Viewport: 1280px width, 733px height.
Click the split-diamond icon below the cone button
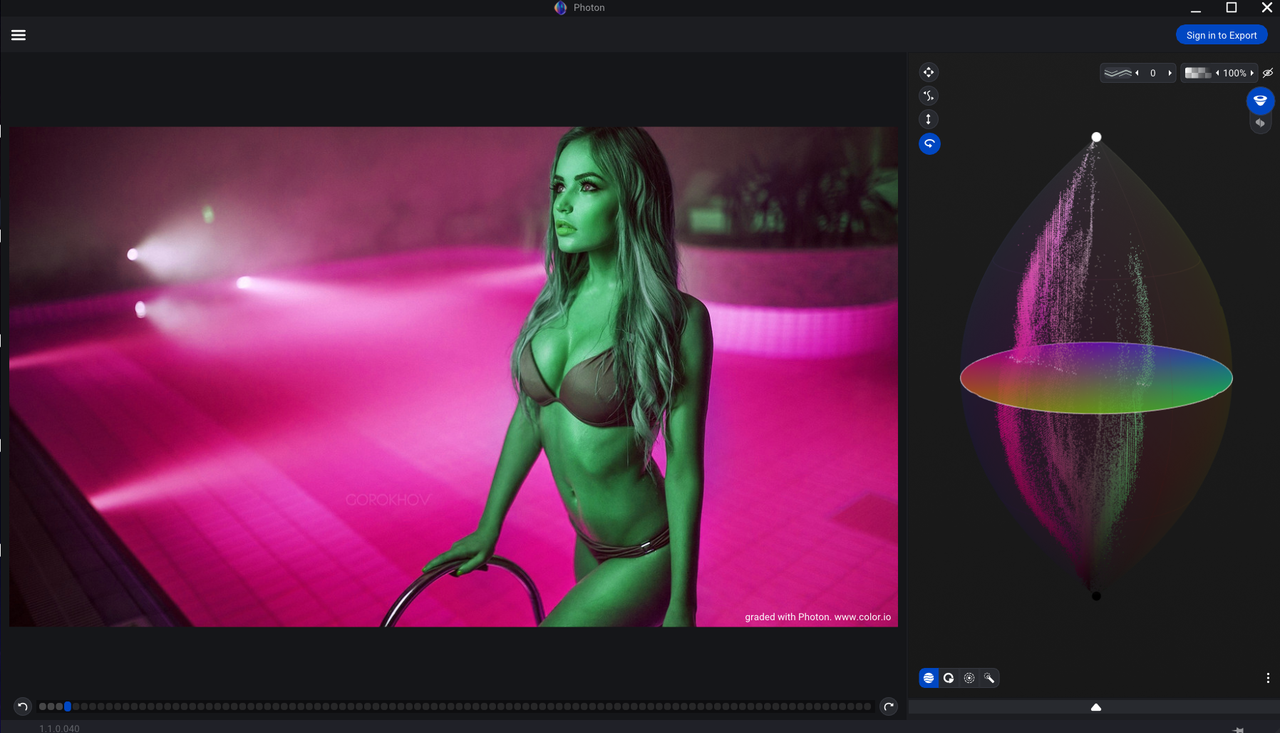(1260, 123)
